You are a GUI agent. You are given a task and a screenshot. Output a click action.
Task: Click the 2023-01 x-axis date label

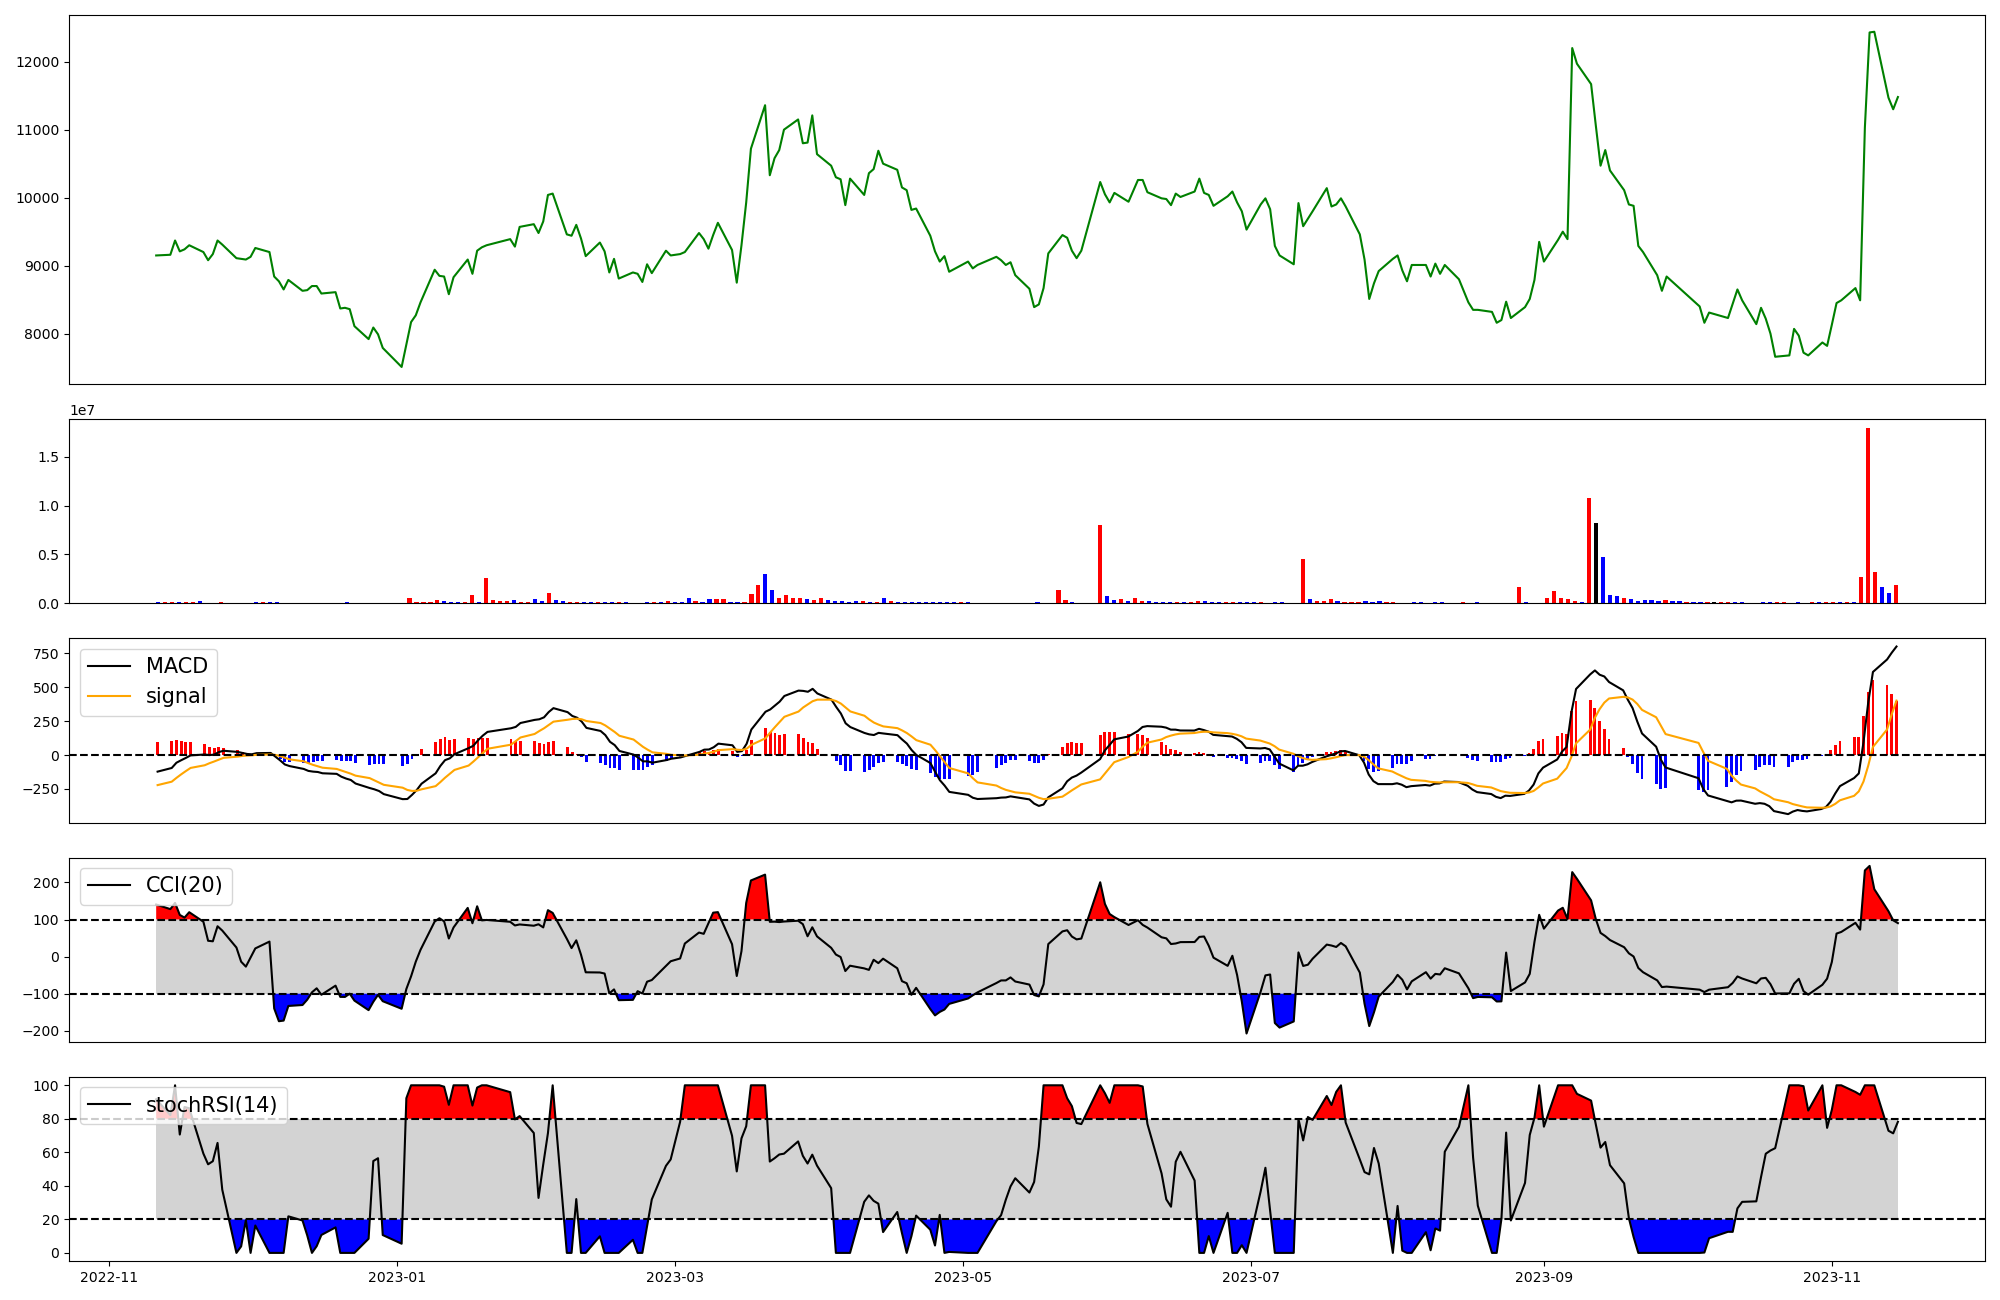pyautogui.click(x=397, y=1277)
